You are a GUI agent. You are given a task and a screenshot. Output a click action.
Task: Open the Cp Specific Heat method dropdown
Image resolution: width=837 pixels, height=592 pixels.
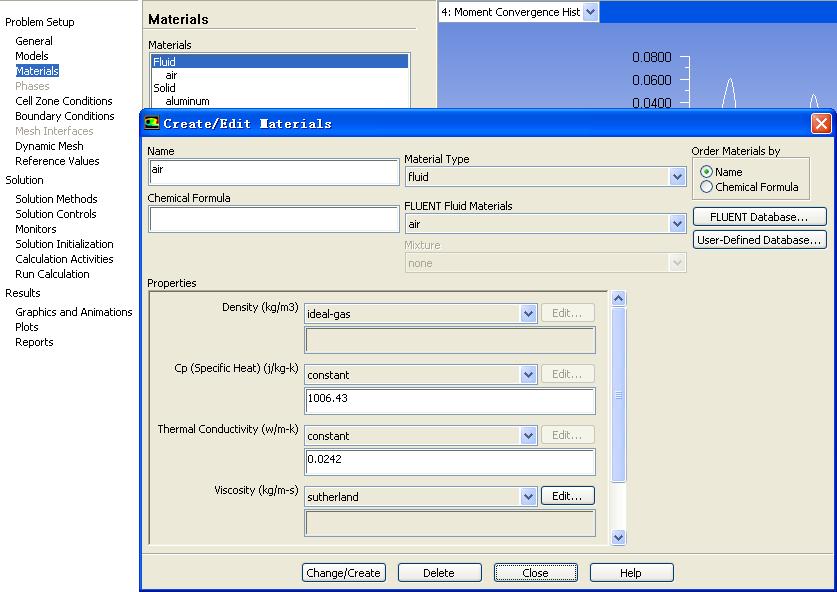[x=529, y=375]
